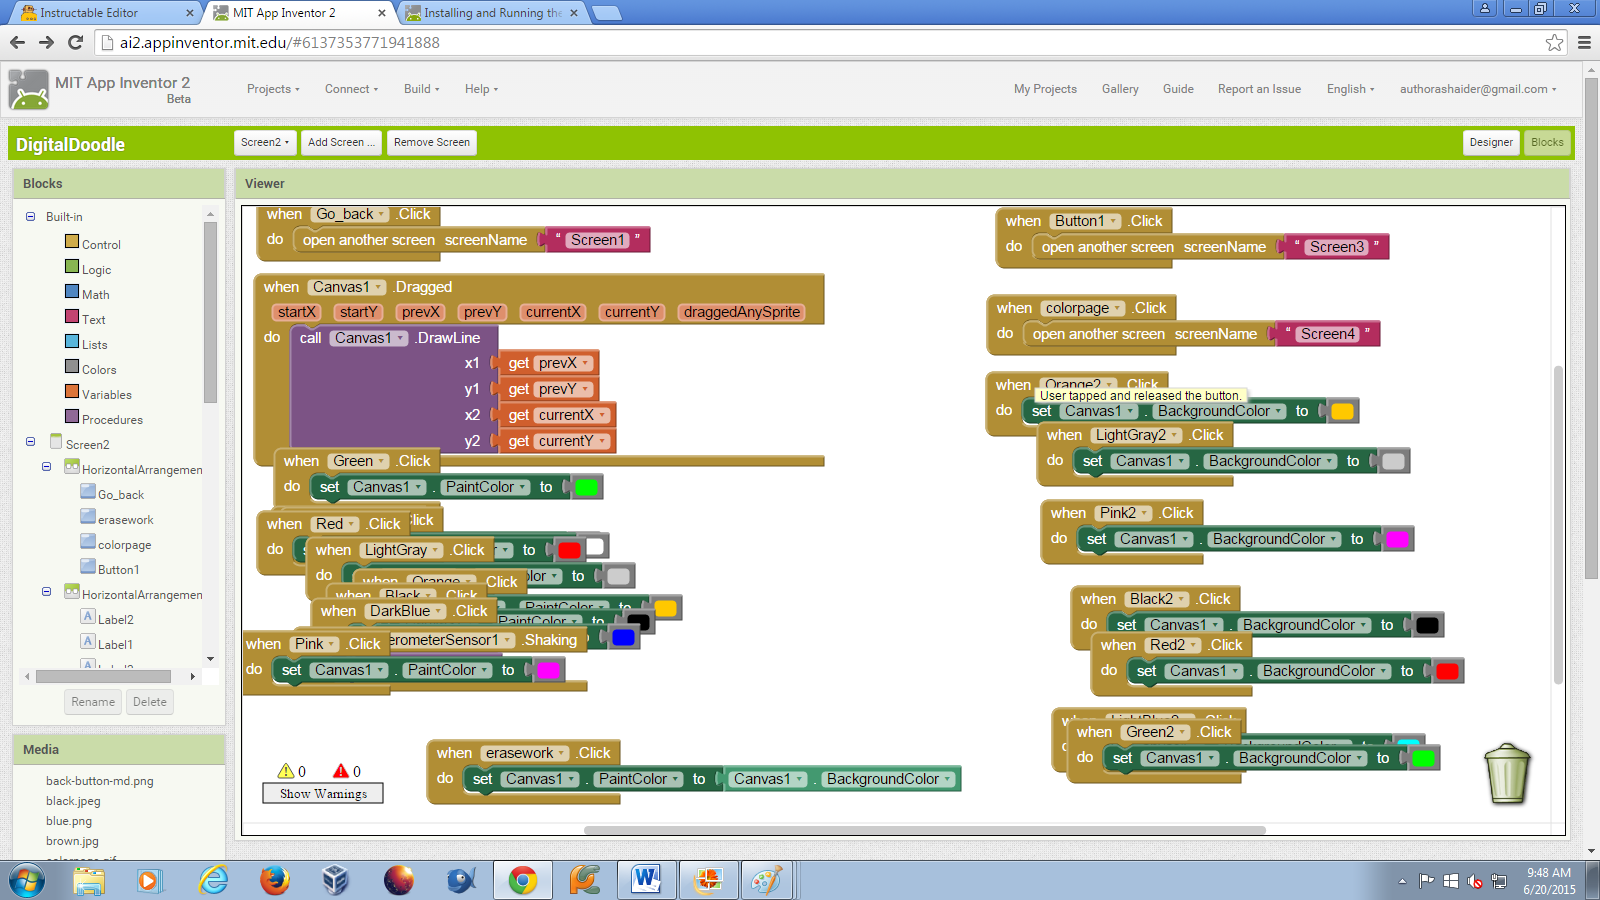This screenshot has height=900, width=1600.
Task: Click the red color block in Red2.Click
Action: point(1447,671)
